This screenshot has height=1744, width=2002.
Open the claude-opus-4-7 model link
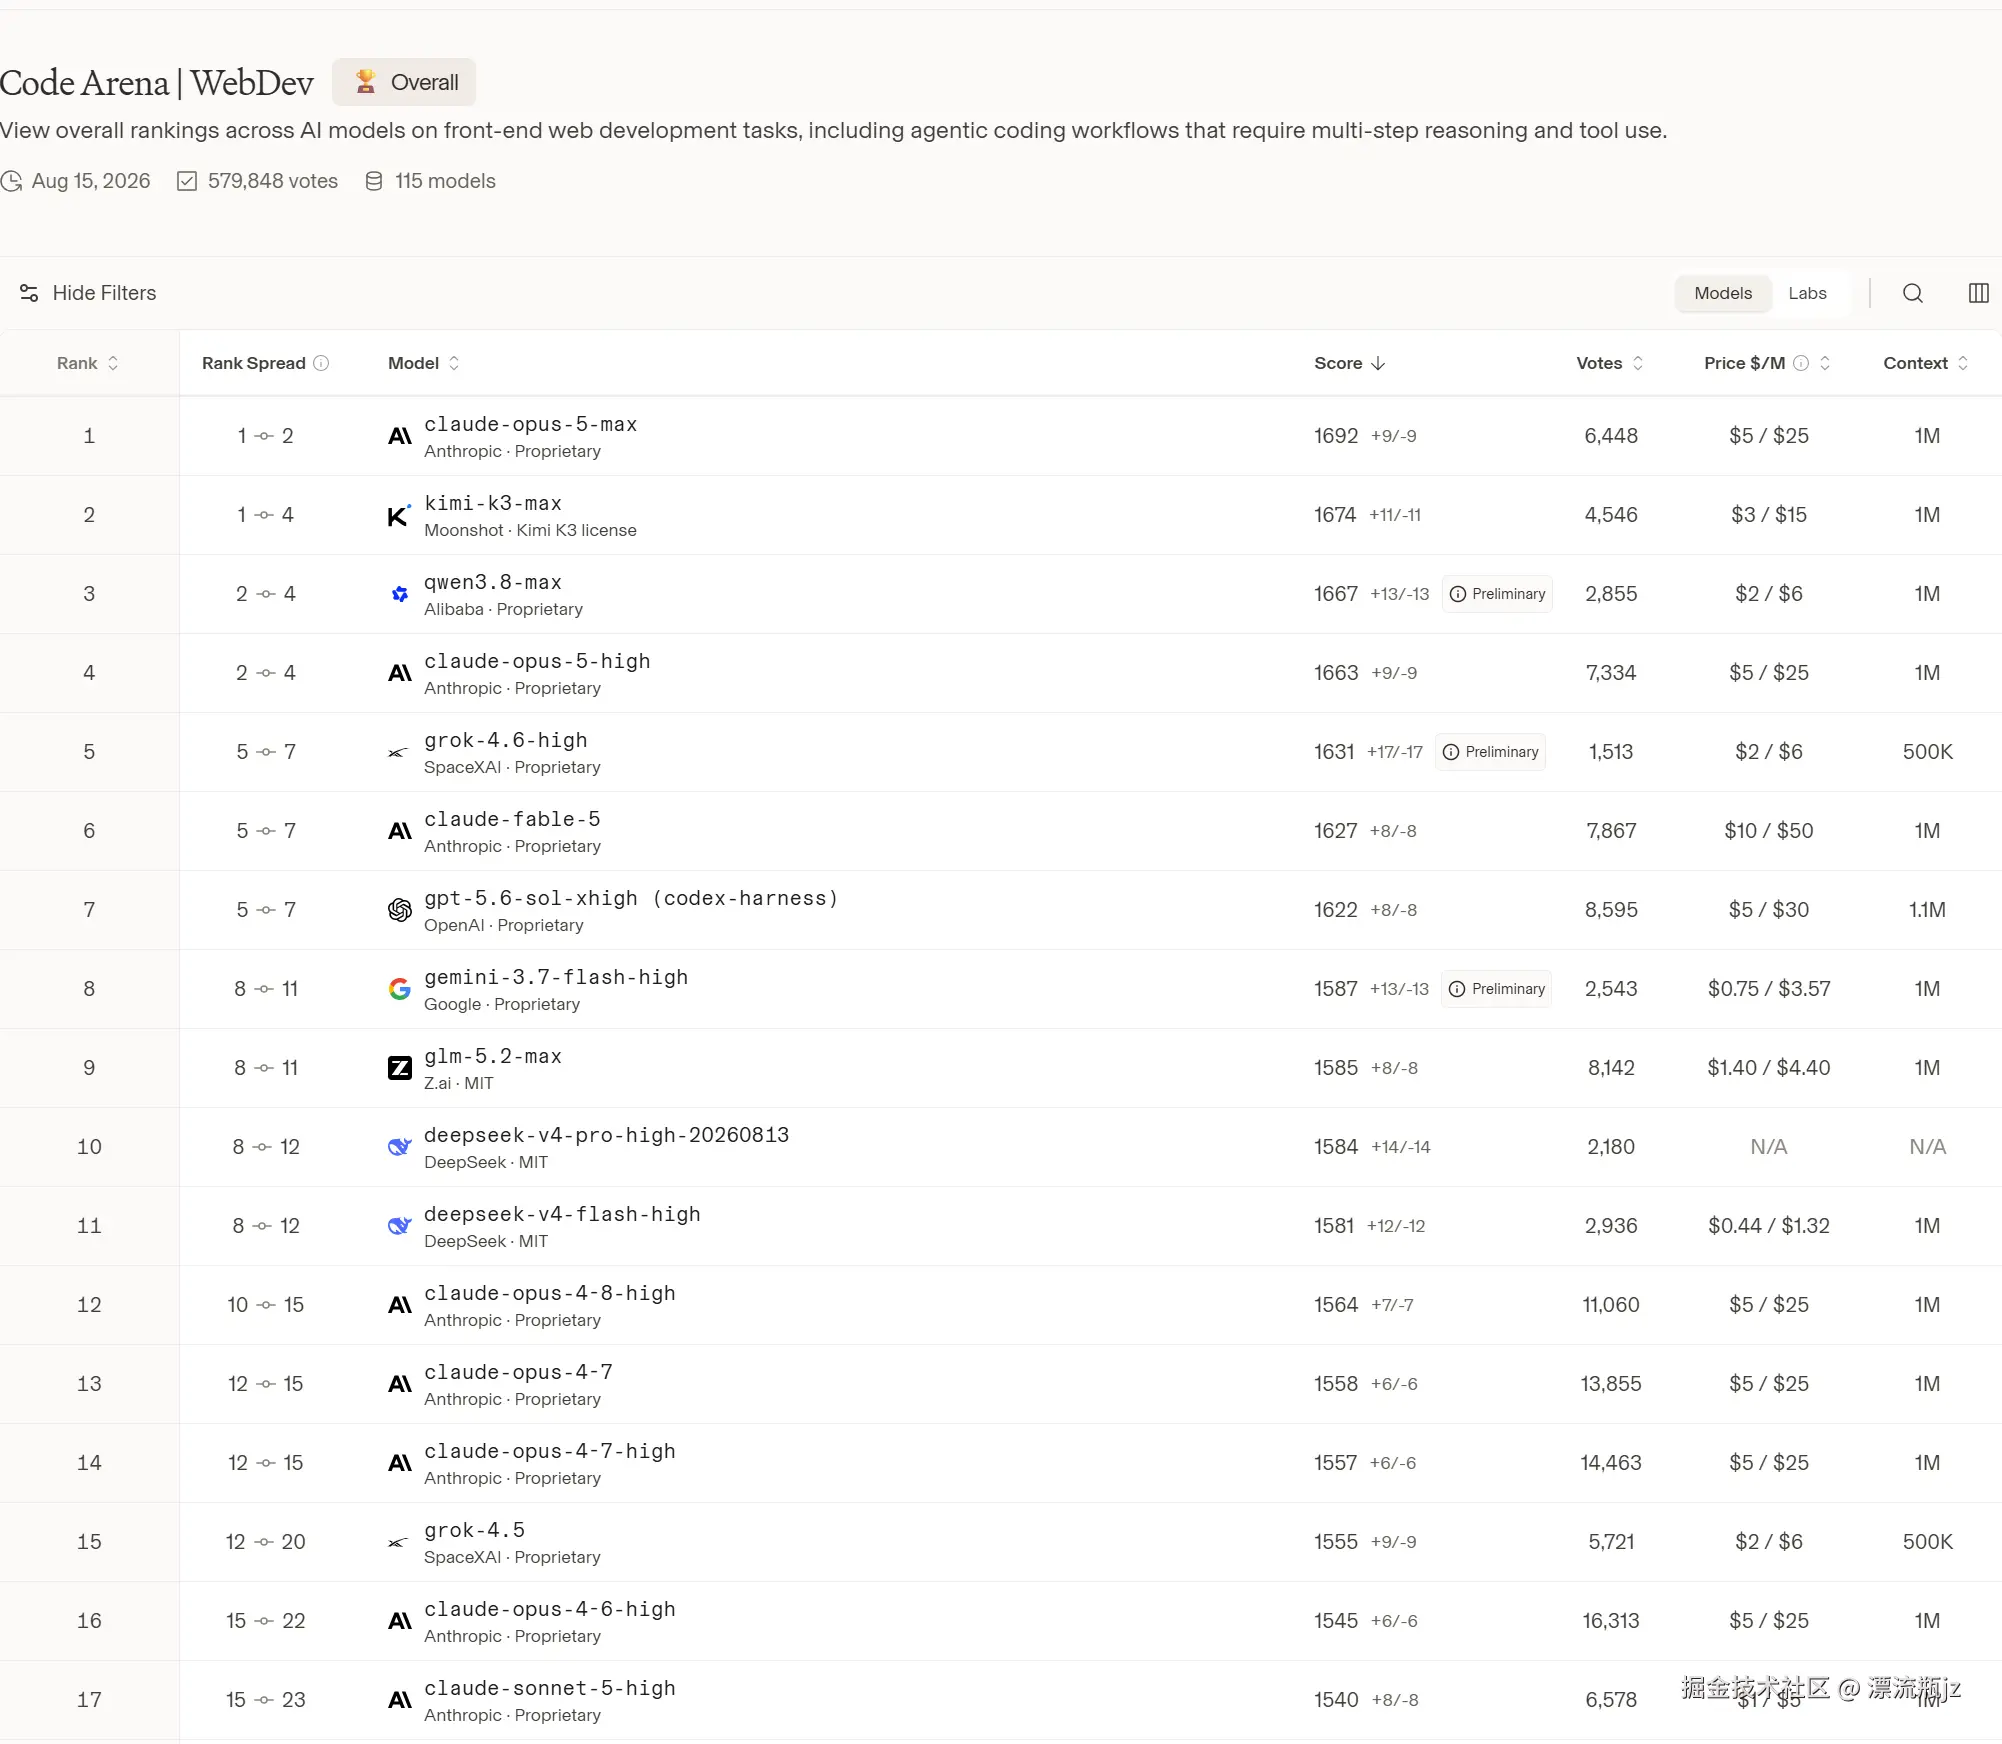click(518, 1372)
